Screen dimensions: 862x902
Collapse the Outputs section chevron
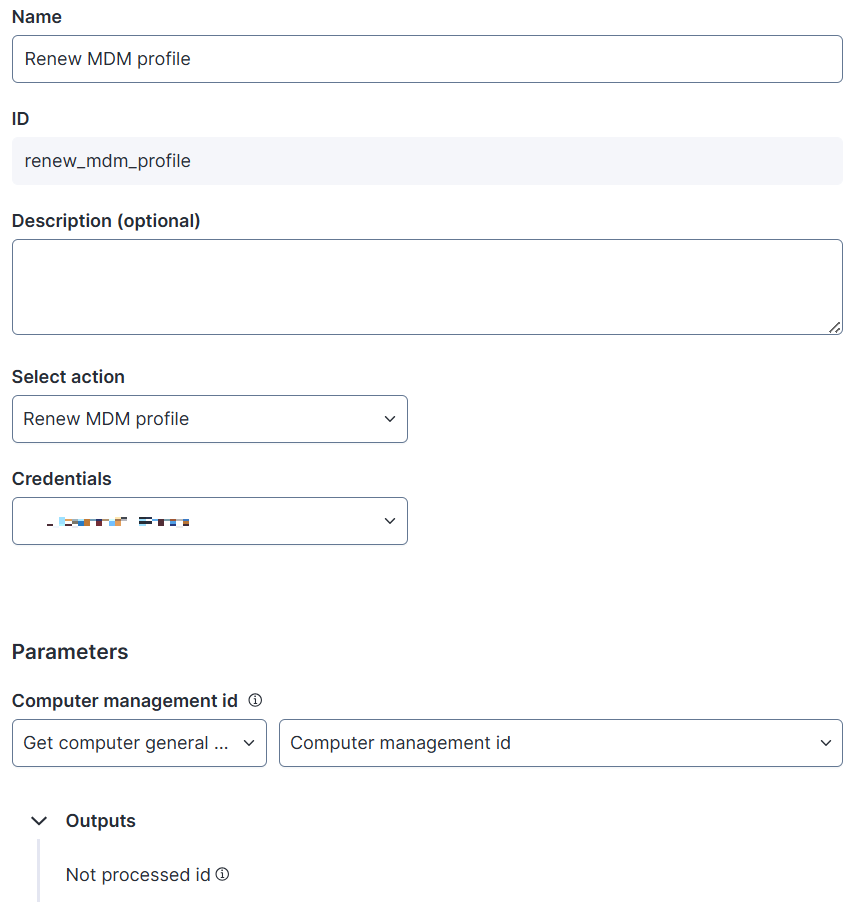tap(39, 821)
